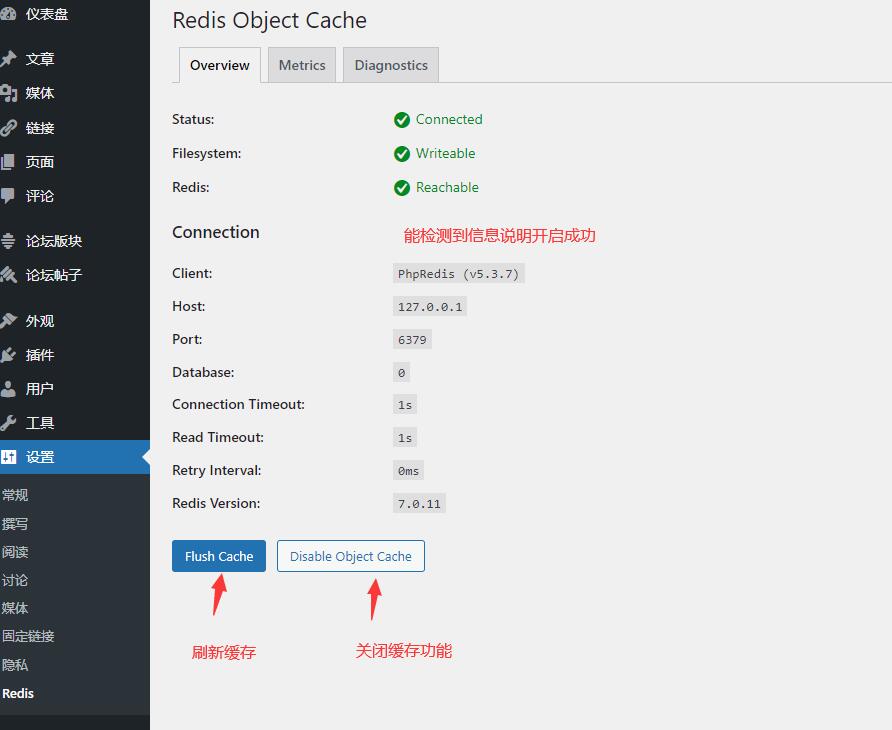Viewport: 892px width, 730px height.
Task: Go to 常规 general settings submenu
Action: click(15, 495)
